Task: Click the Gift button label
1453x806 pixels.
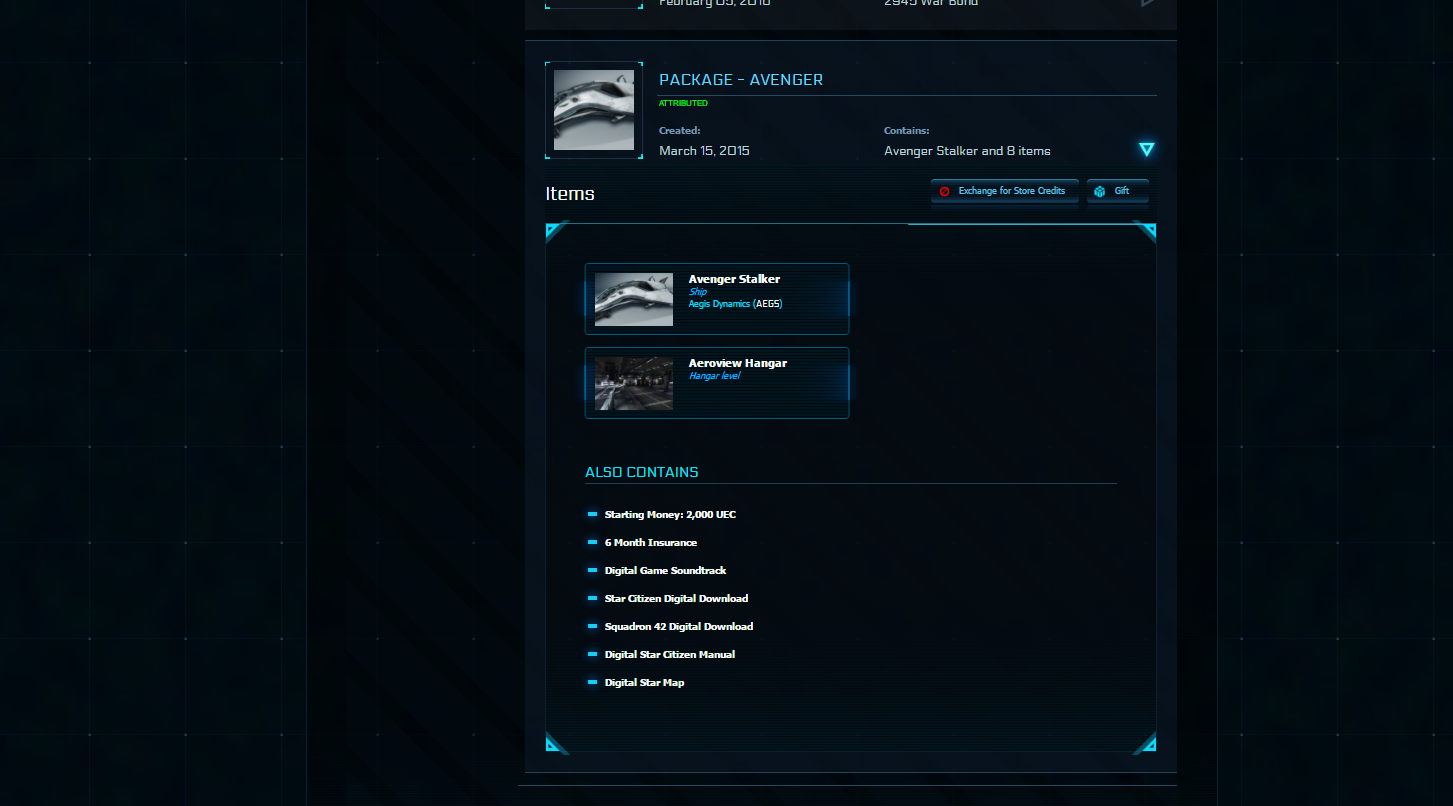Action: [1122, 191]
